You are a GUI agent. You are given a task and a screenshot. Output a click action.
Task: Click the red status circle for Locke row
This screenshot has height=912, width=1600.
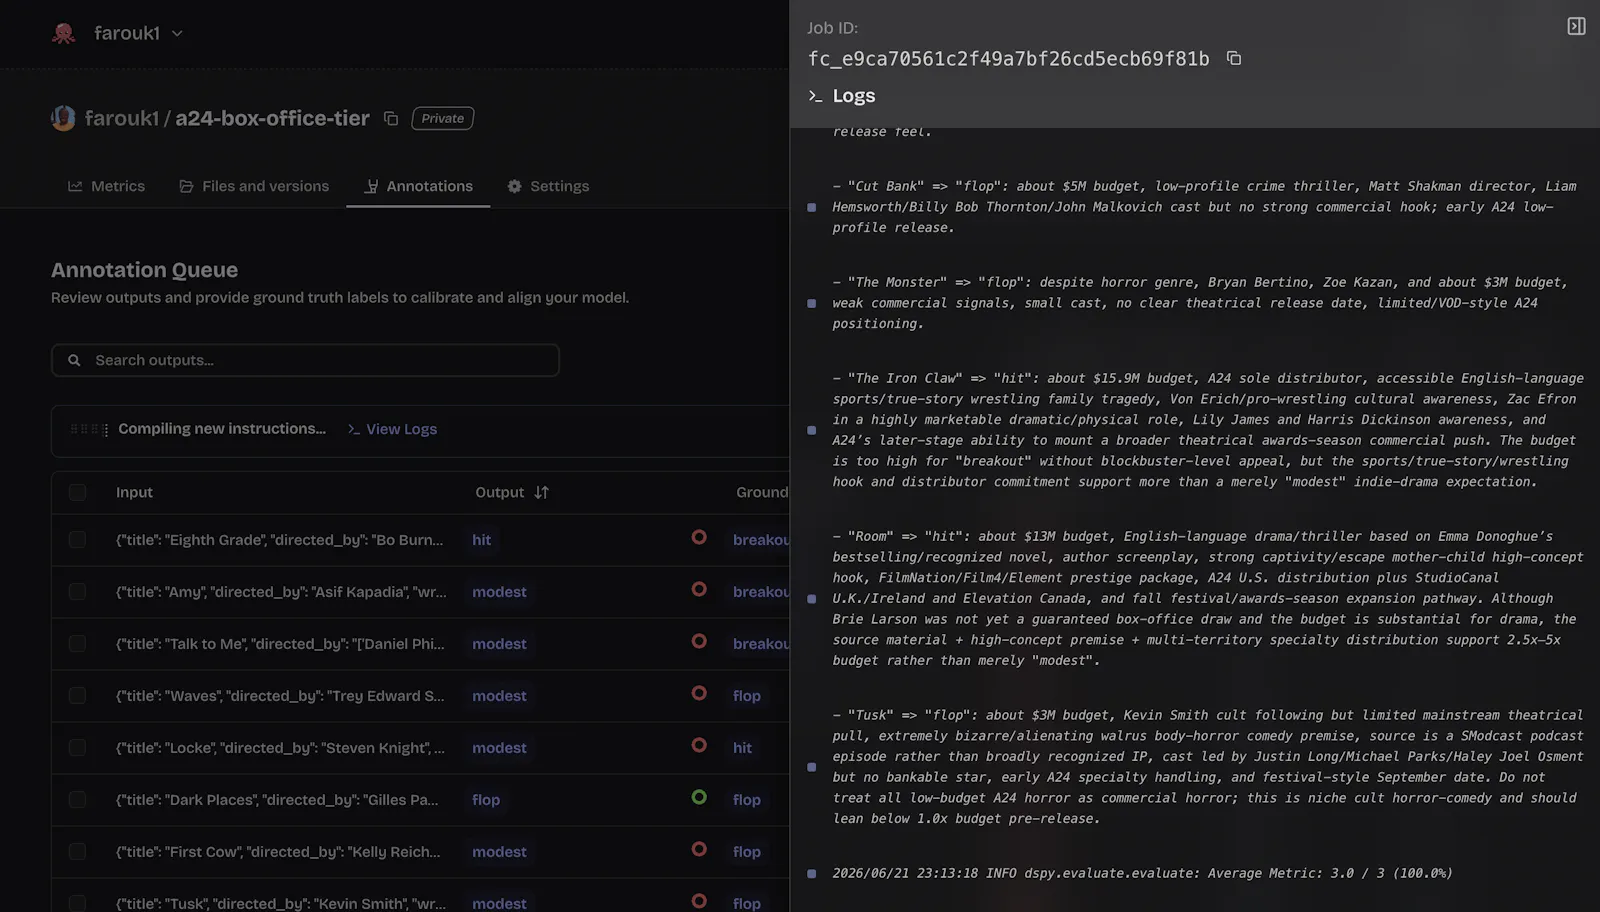[699, 745]
